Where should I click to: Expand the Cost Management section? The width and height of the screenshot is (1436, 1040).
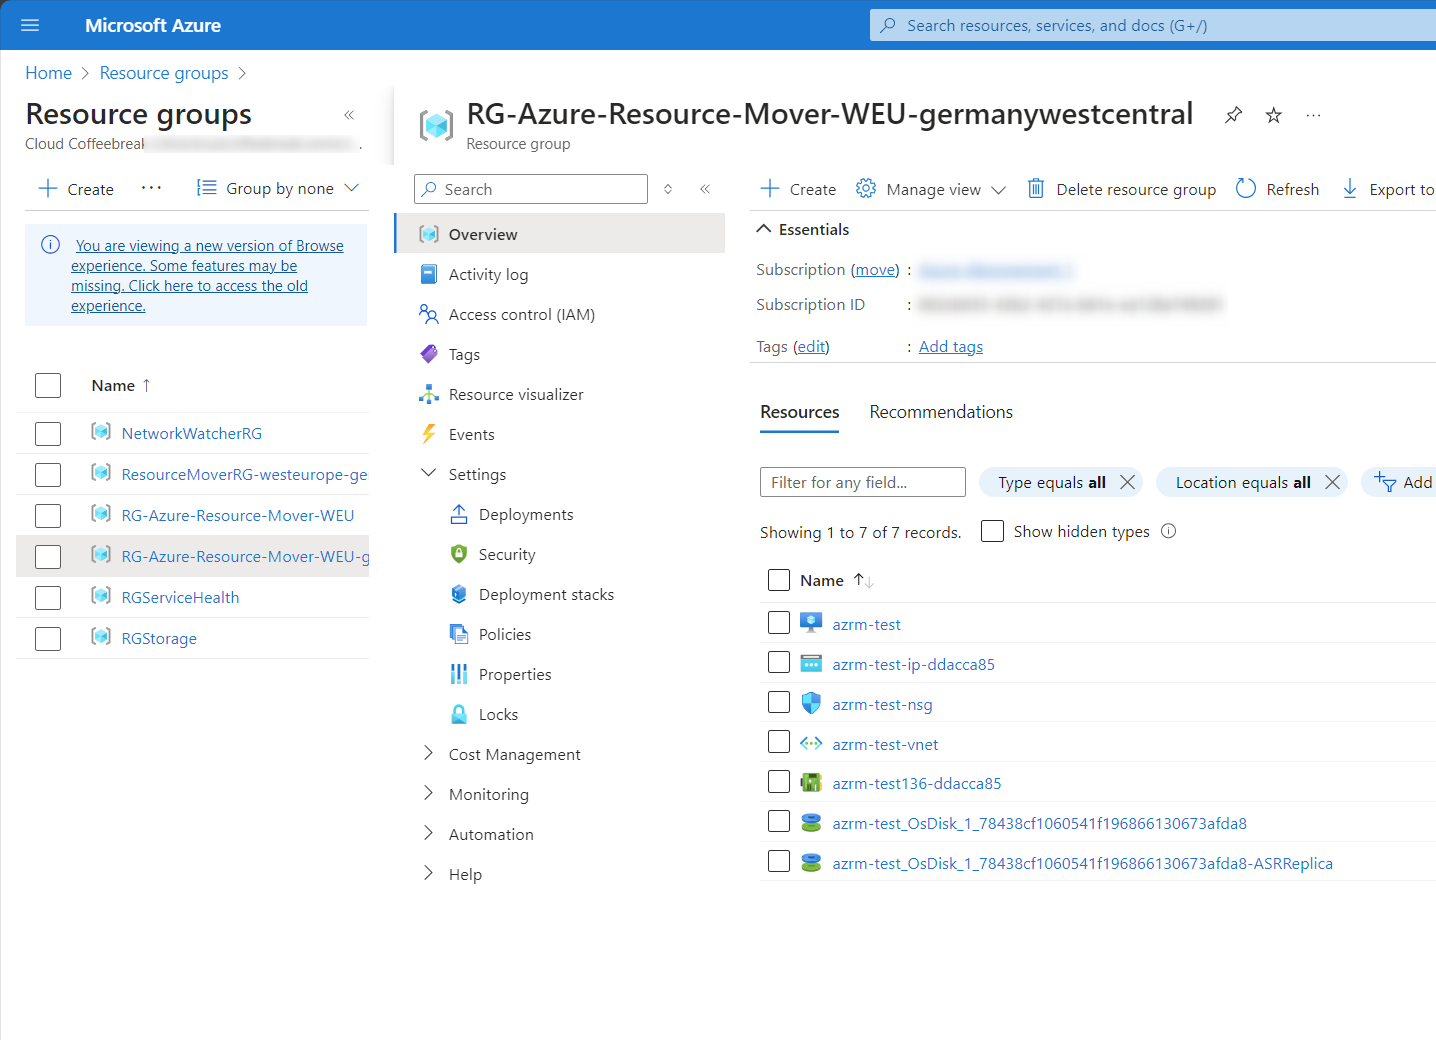pos(514,754)
